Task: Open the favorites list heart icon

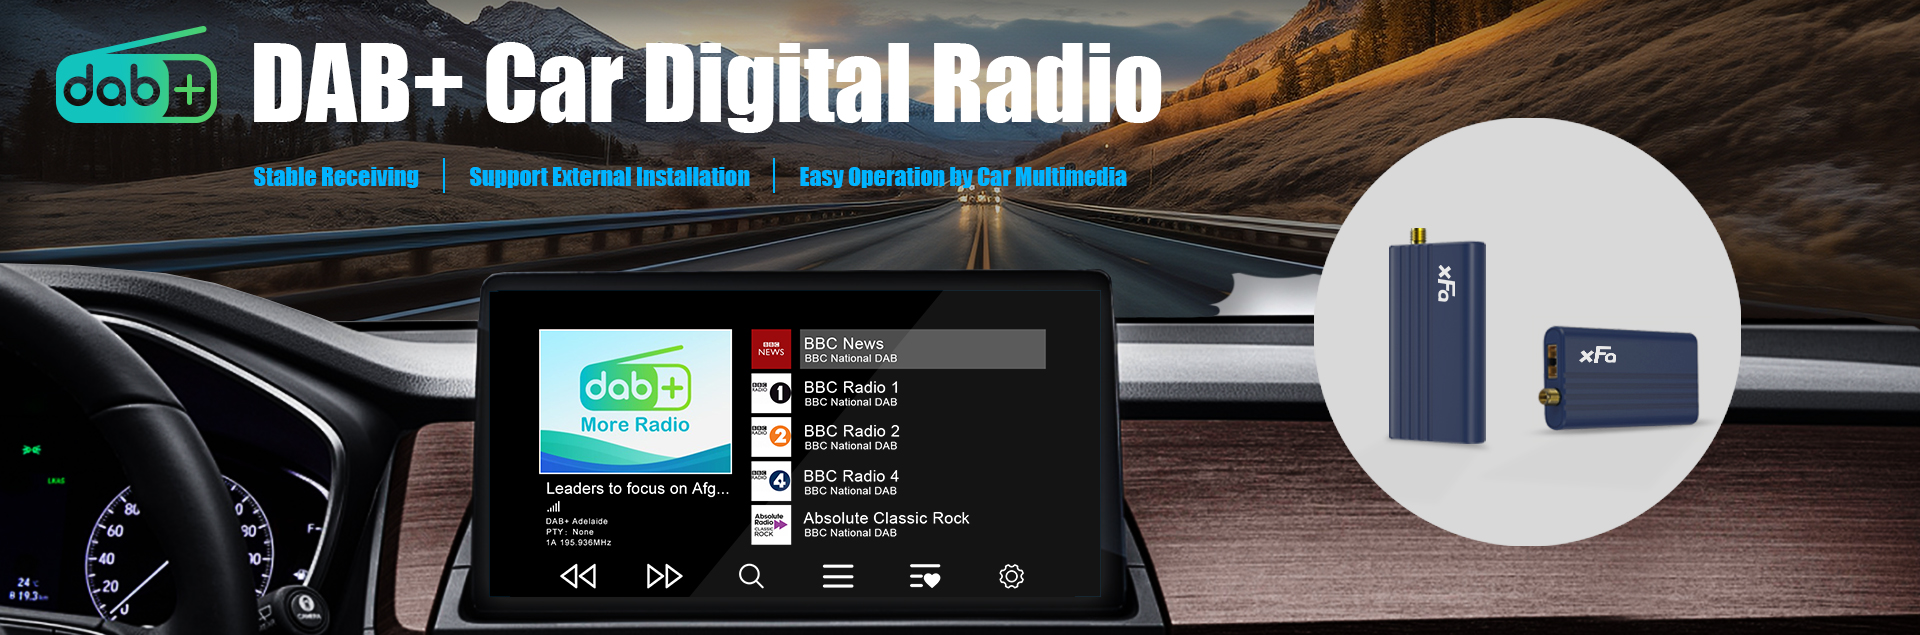Action: [924, 576]
